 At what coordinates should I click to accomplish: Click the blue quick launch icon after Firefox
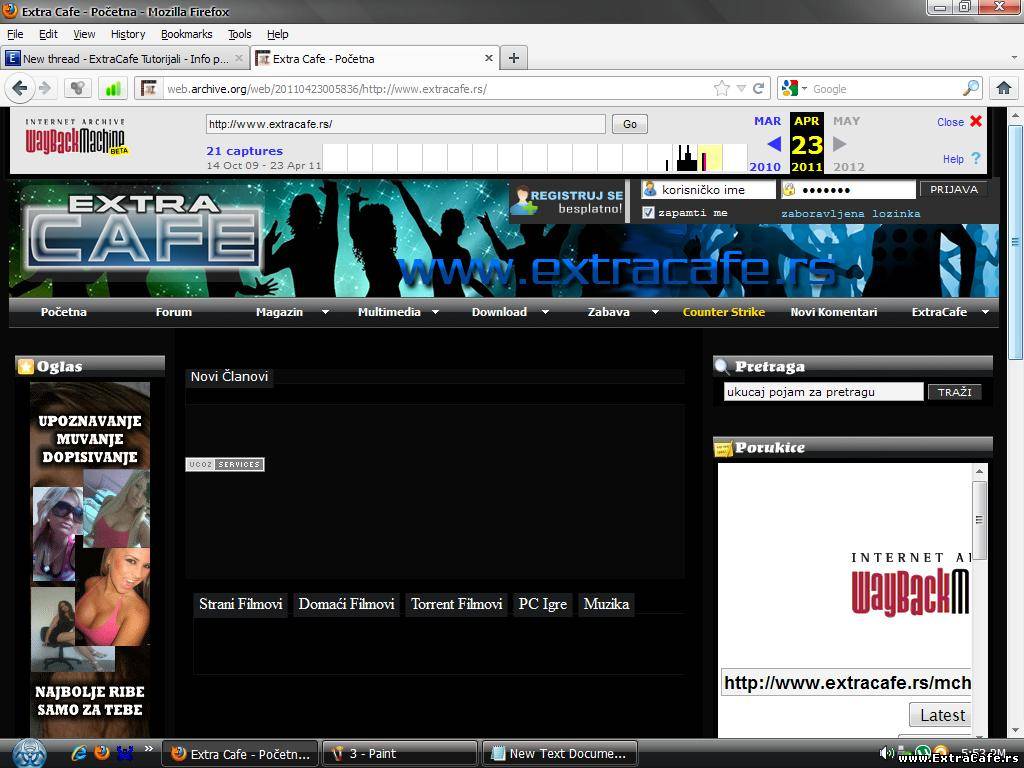[125, 753]
